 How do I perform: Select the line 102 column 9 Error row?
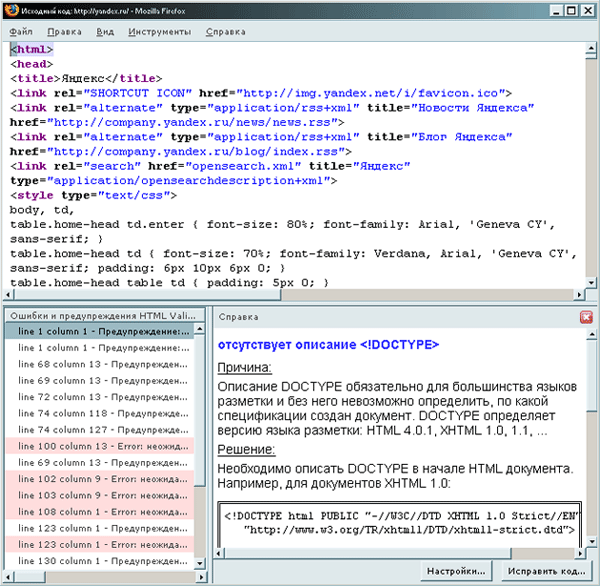tap(100, 479)
